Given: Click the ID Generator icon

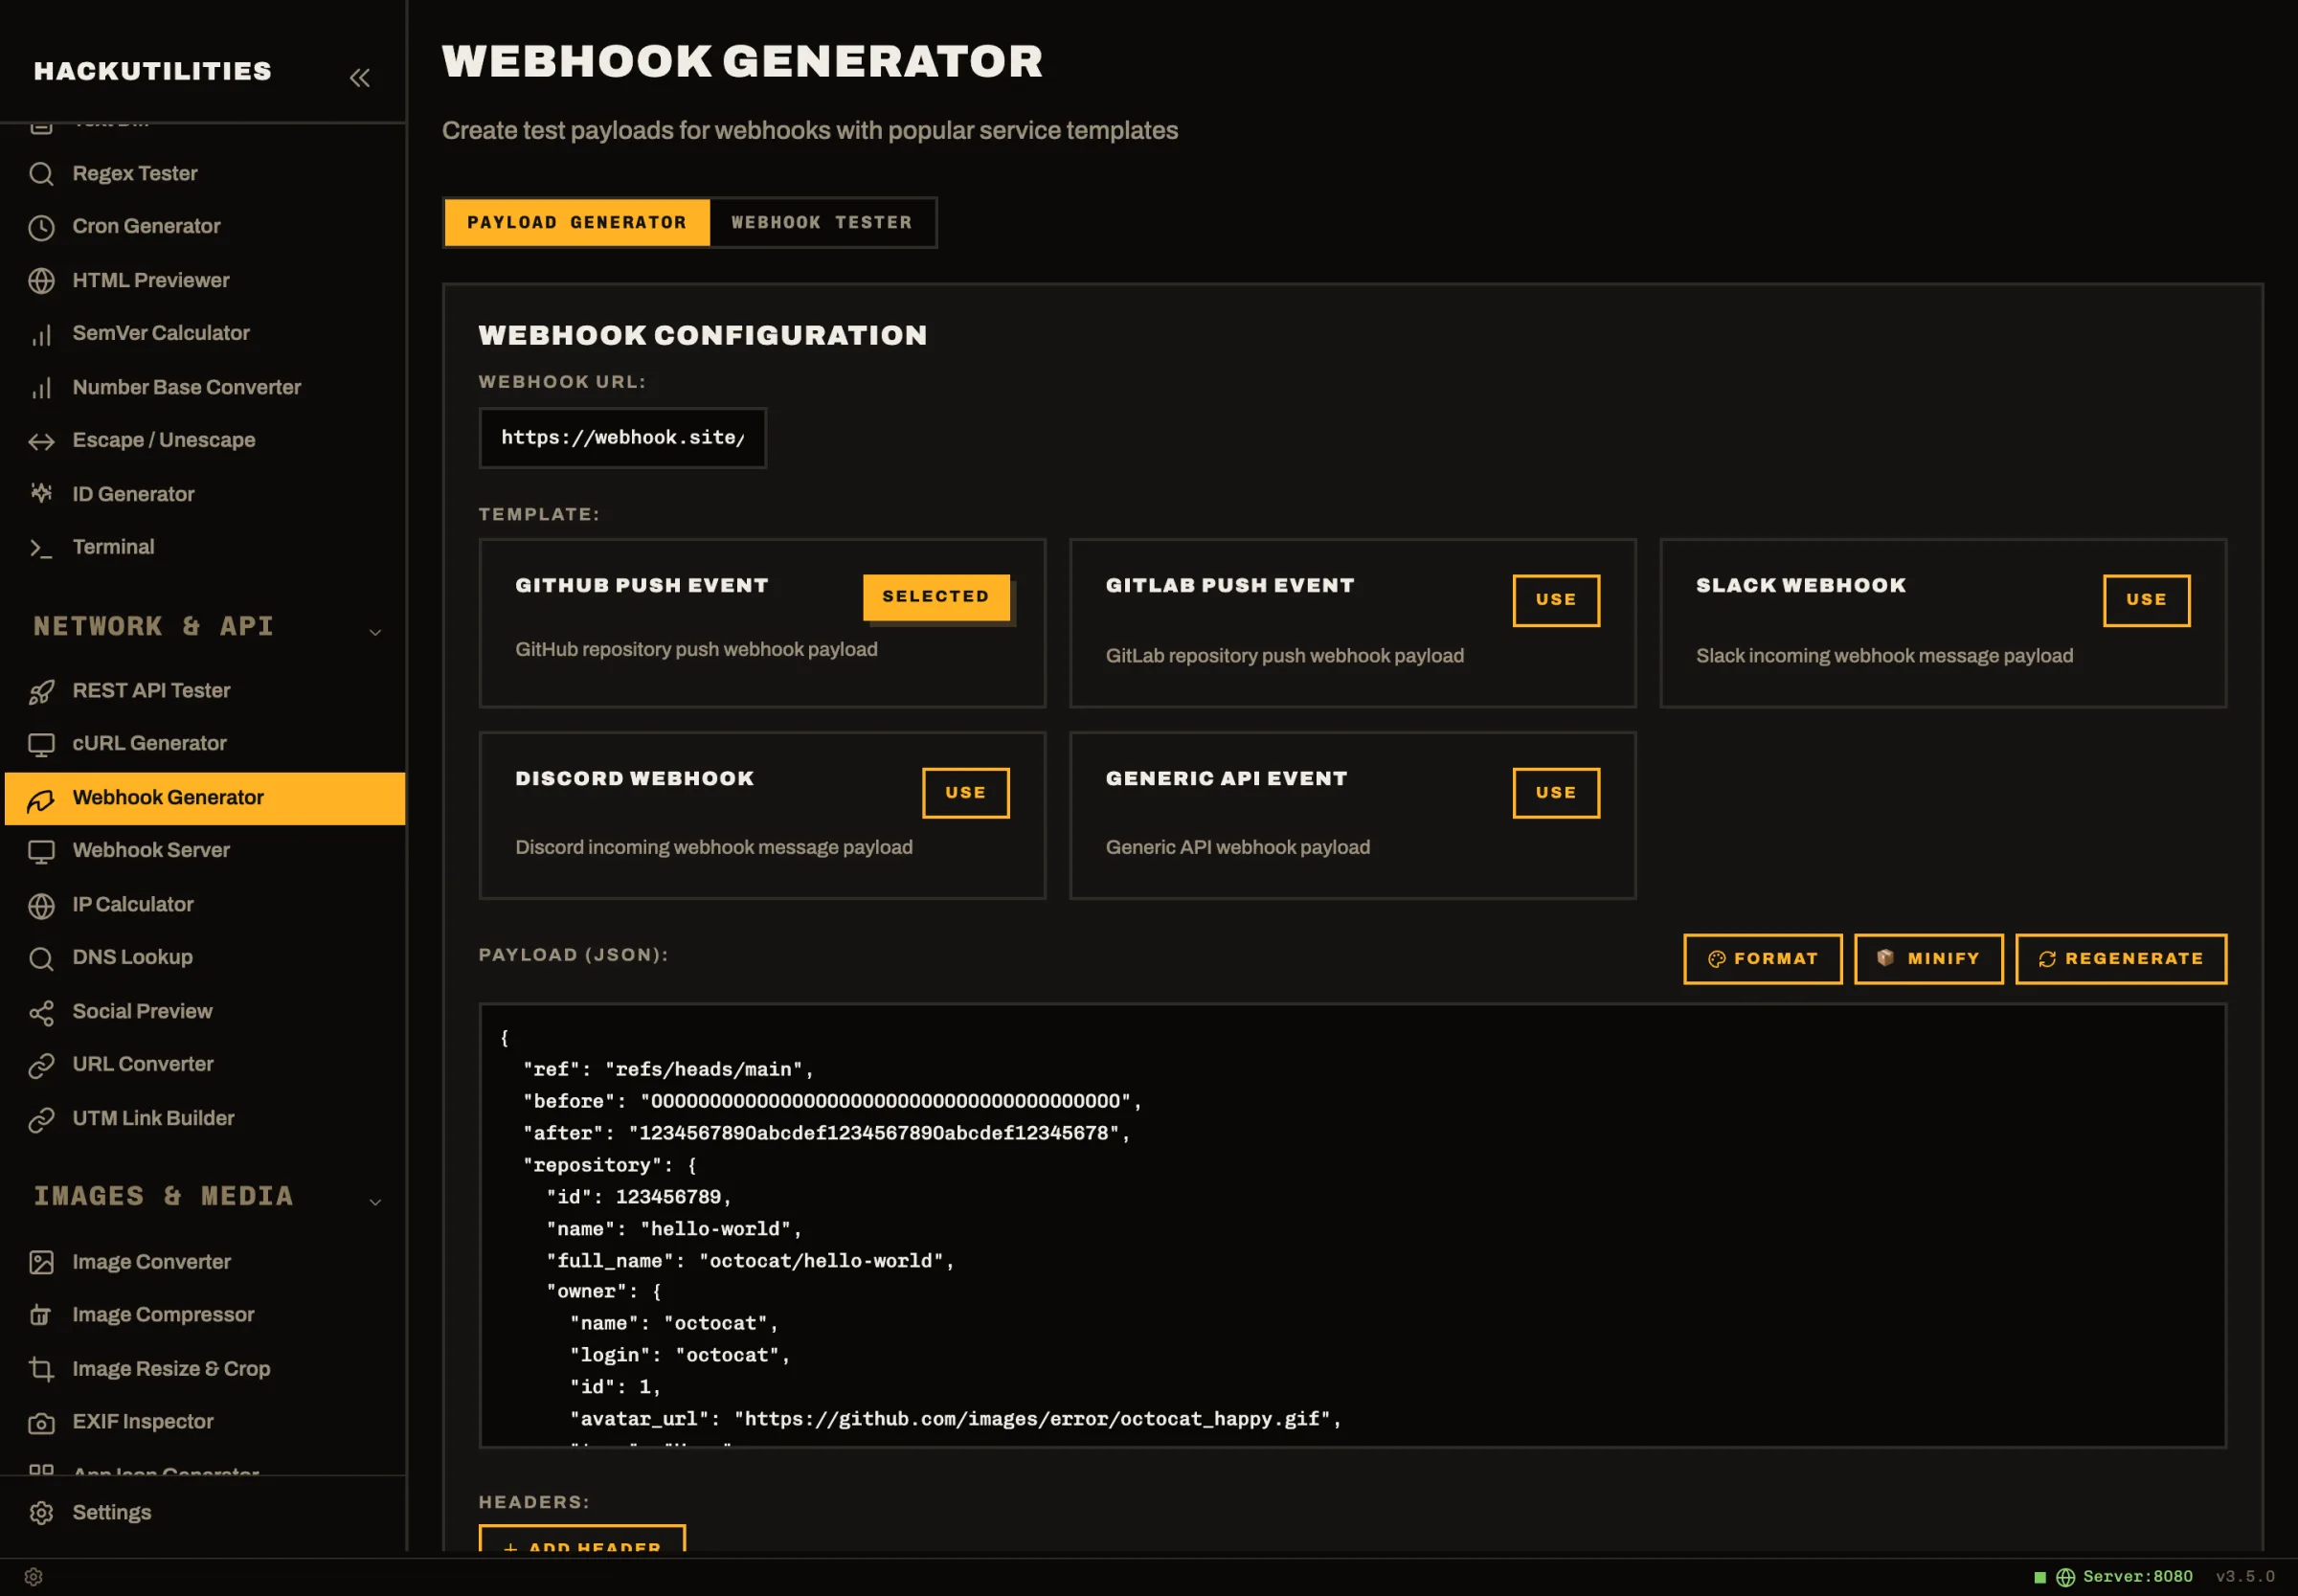Looking at the screenshot, I should 41,494.
